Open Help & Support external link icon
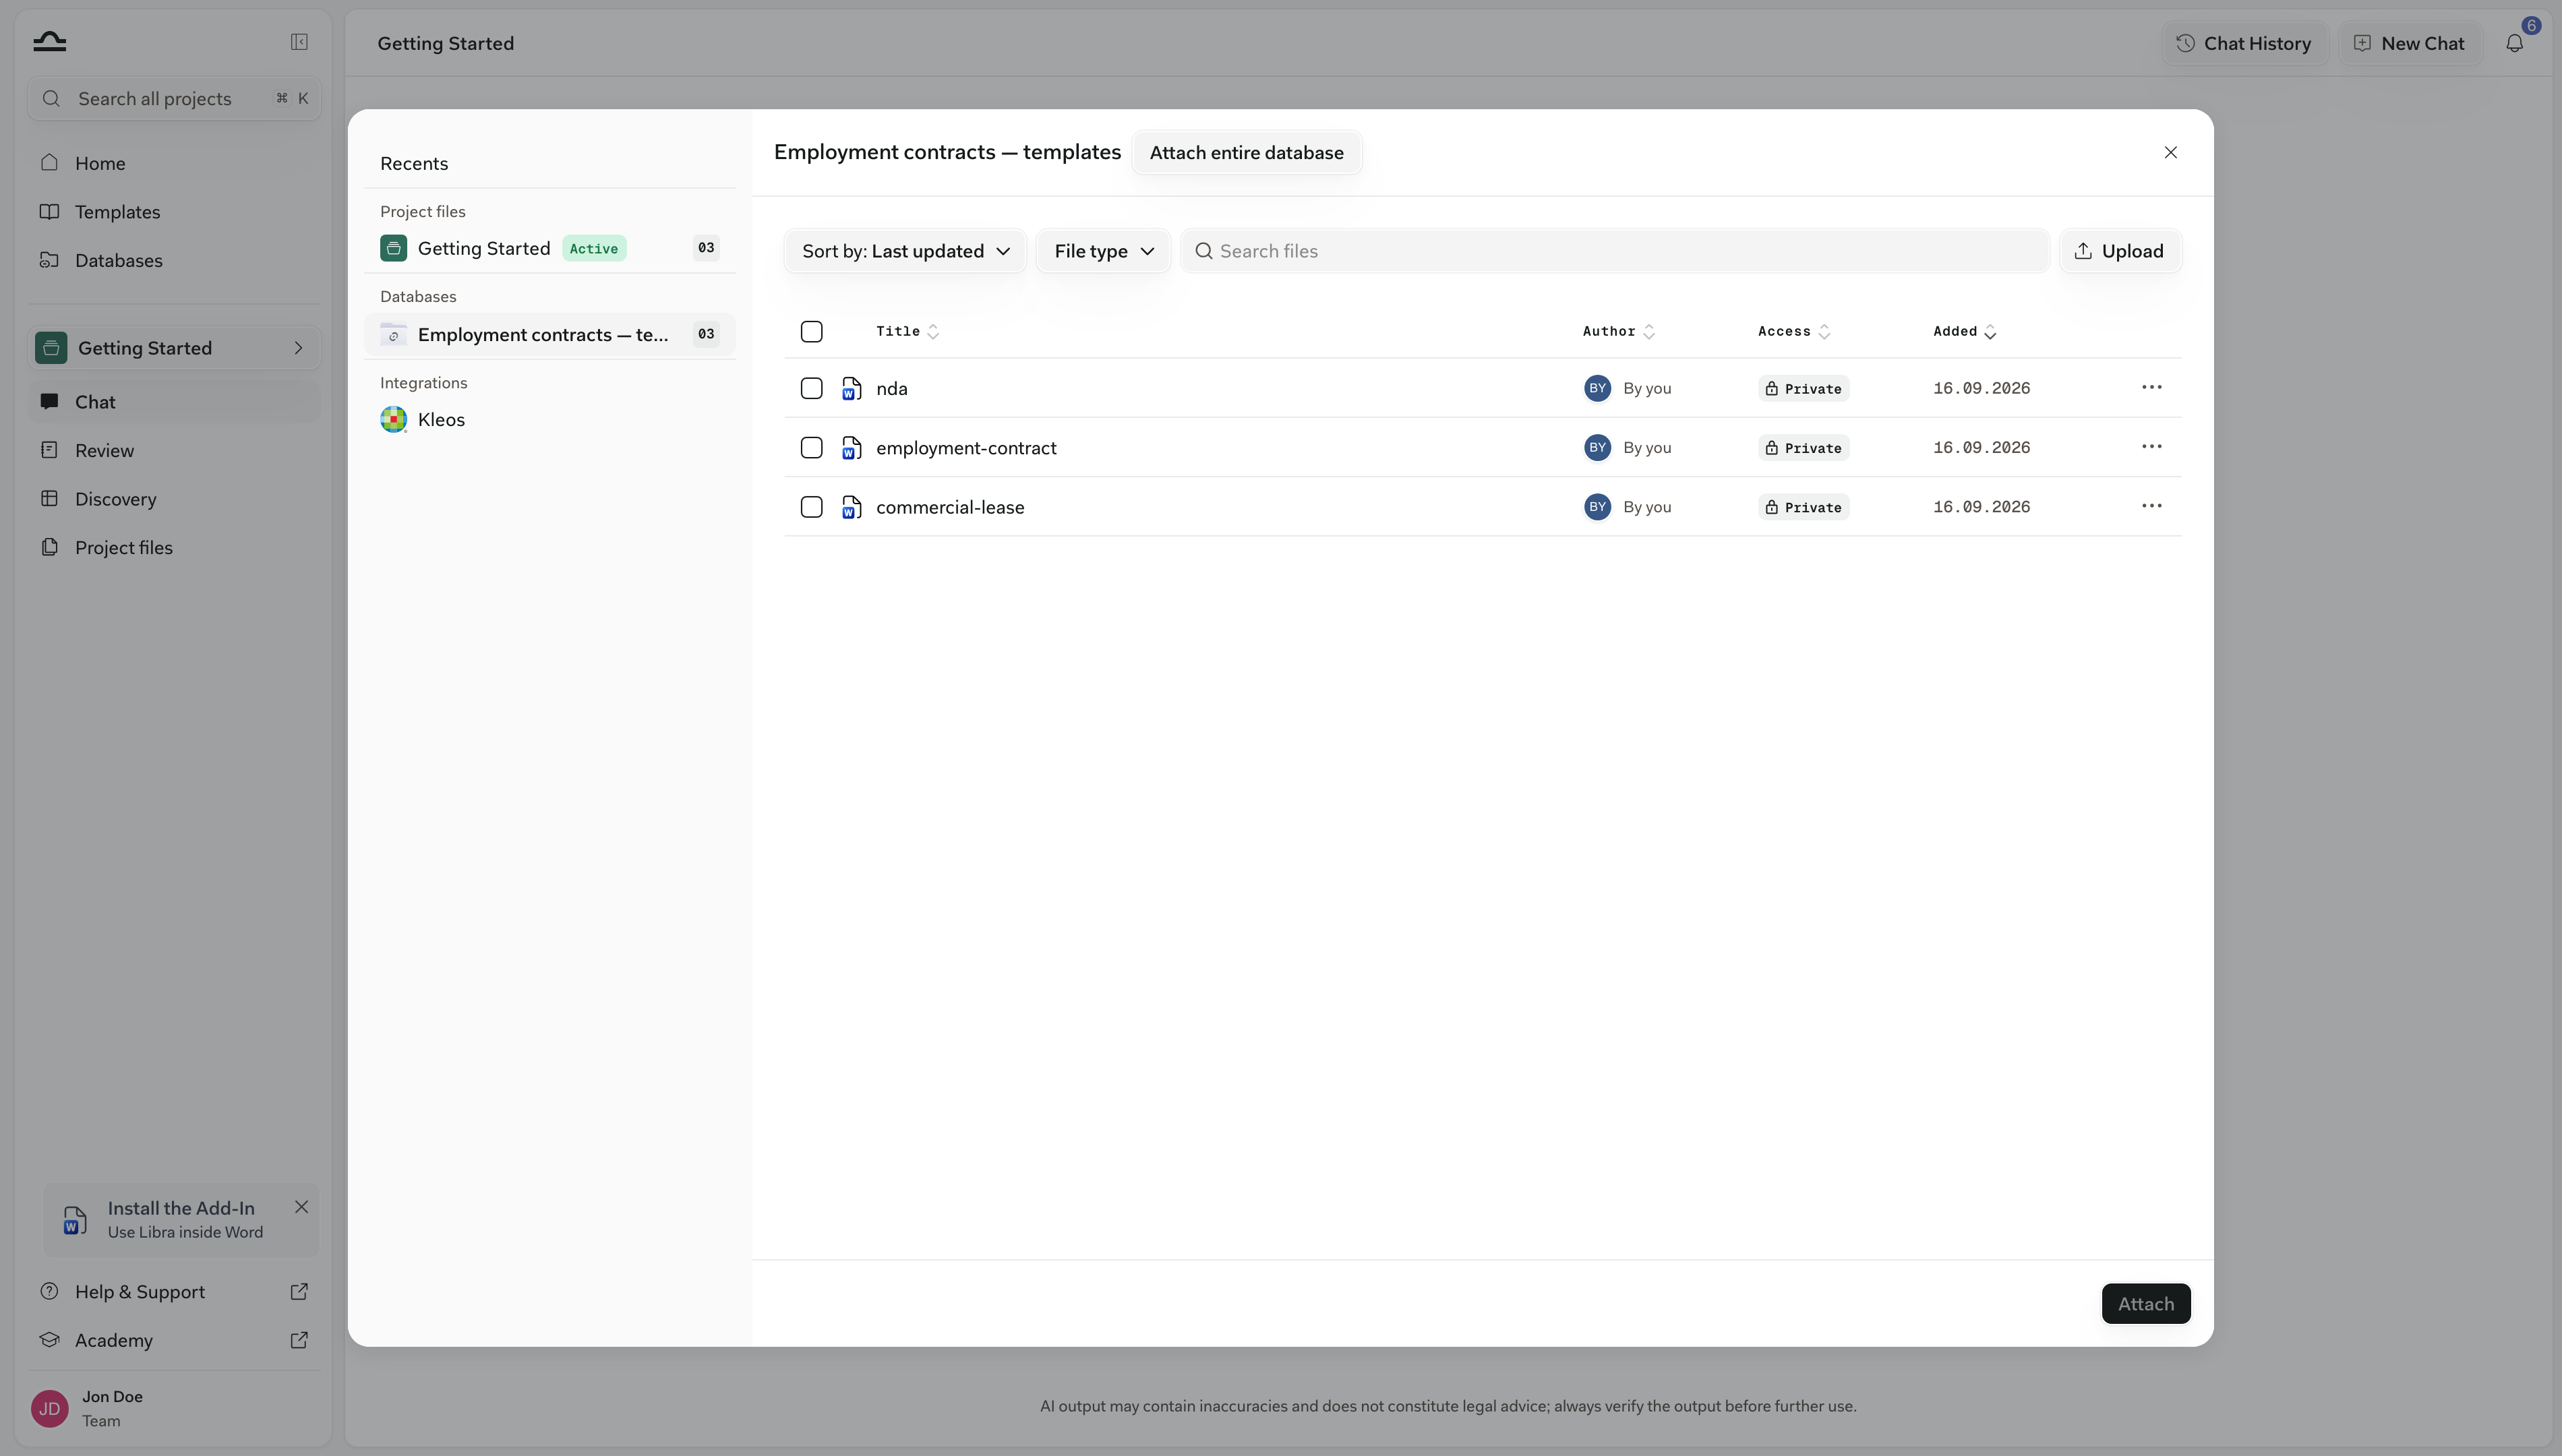The image size is (2562, 1456). click(x=299, y=1291)
